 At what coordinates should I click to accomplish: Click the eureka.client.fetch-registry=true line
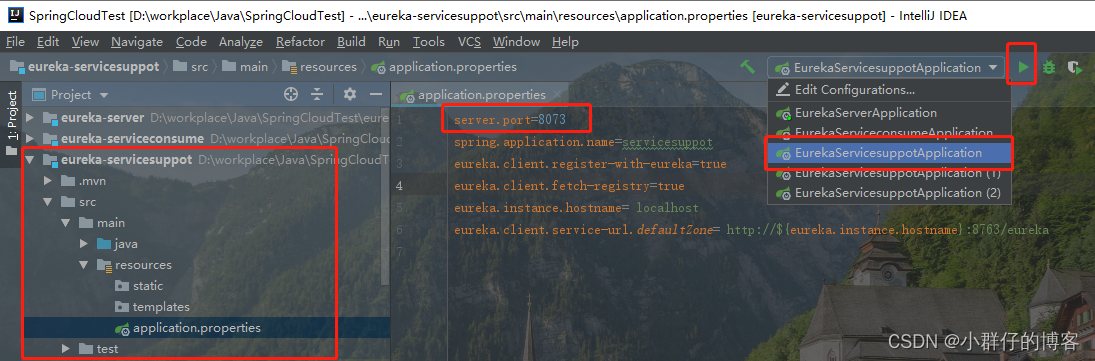pos(569,186)
